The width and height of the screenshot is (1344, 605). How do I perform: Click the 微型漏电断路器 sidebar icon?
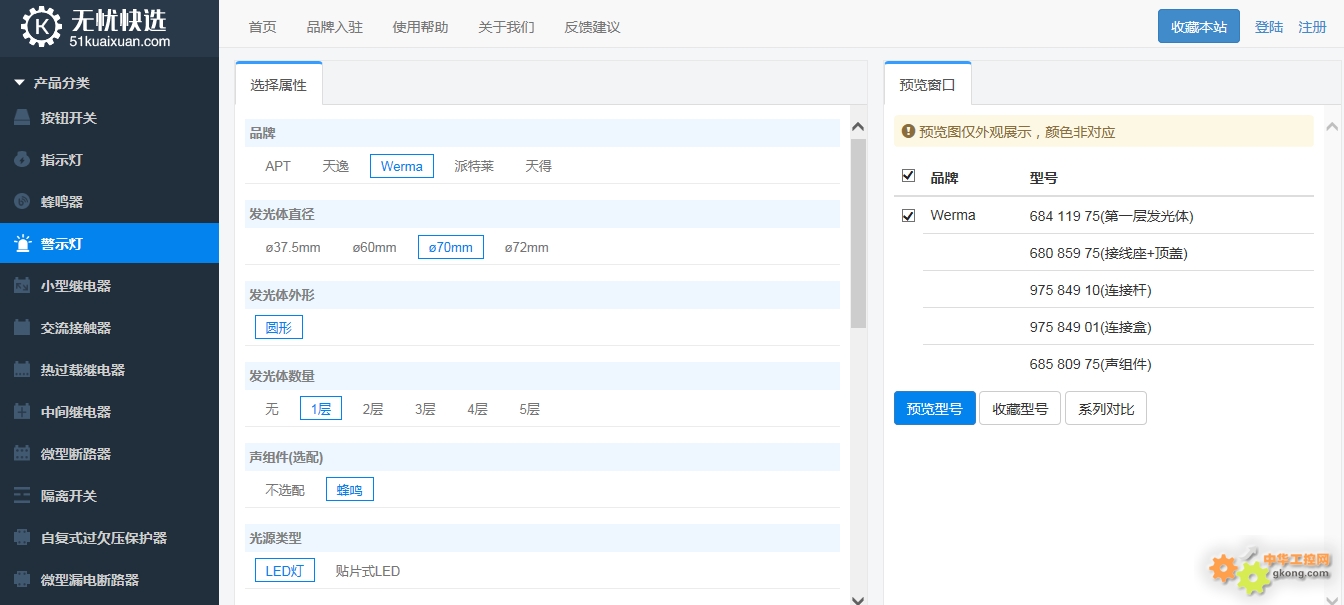22,580
